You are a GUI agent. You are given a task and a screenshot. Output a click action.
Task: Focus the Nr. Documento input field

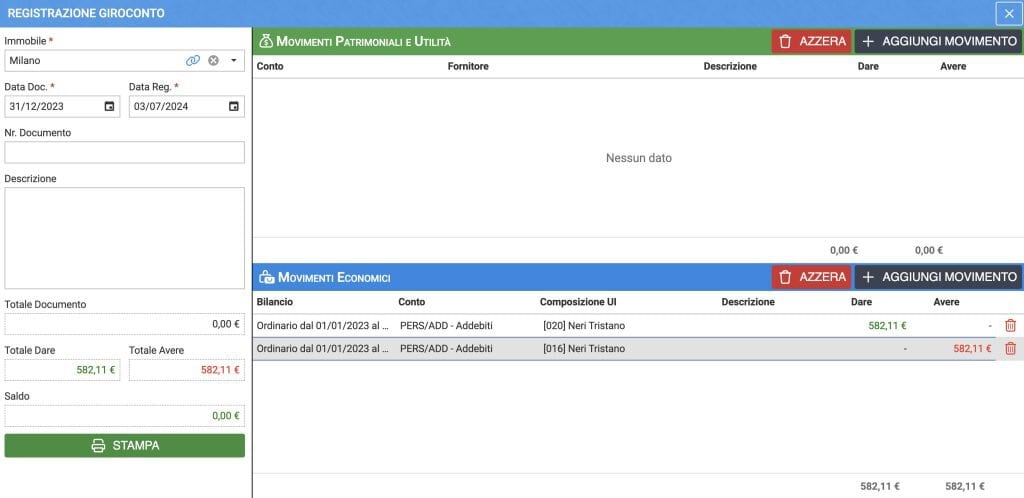point(124,152)
